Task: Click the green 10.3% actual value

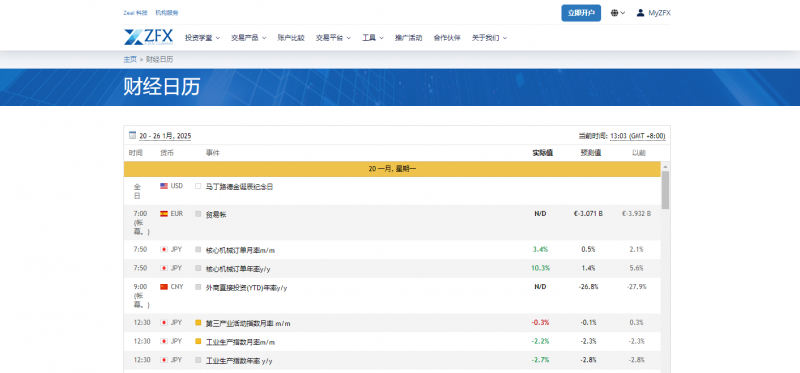Action: (x=541, y=268)
